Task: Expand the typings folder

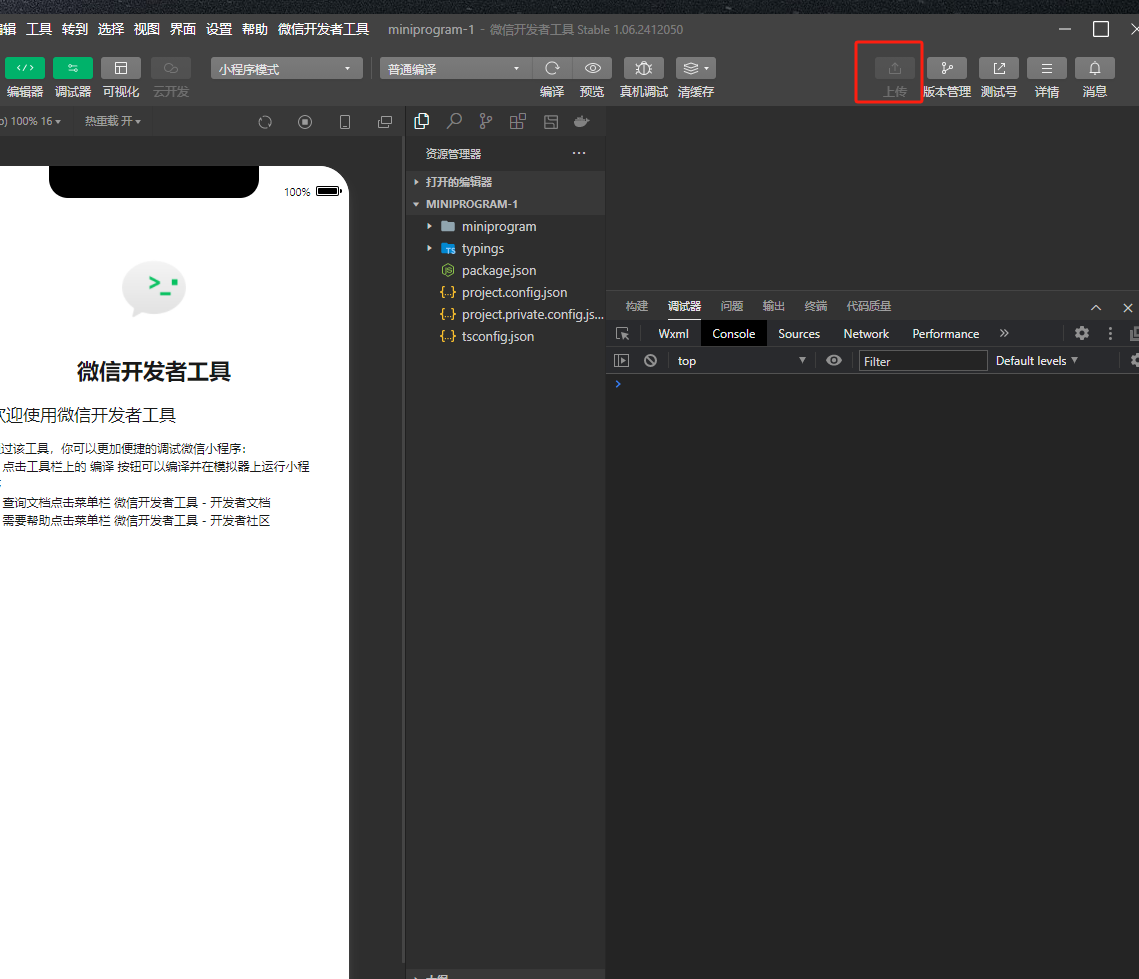Action: (506, 248)
